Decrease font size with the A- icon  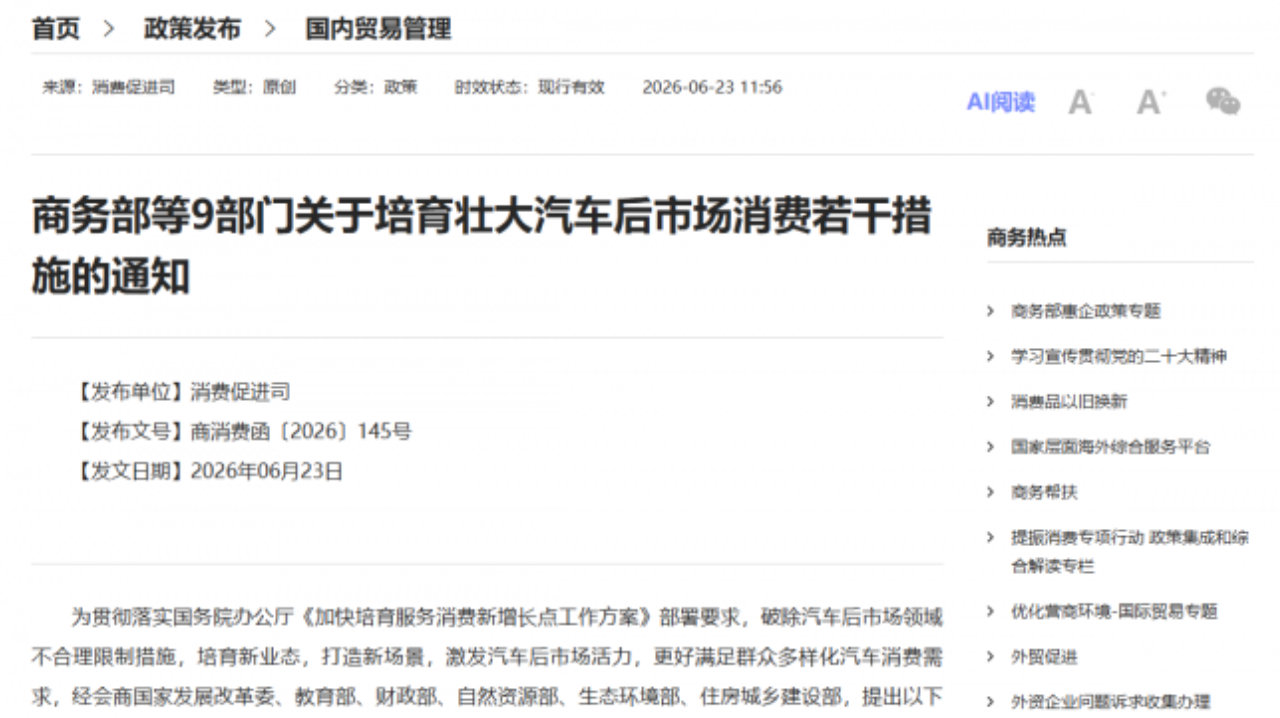tap(1081, 102)
